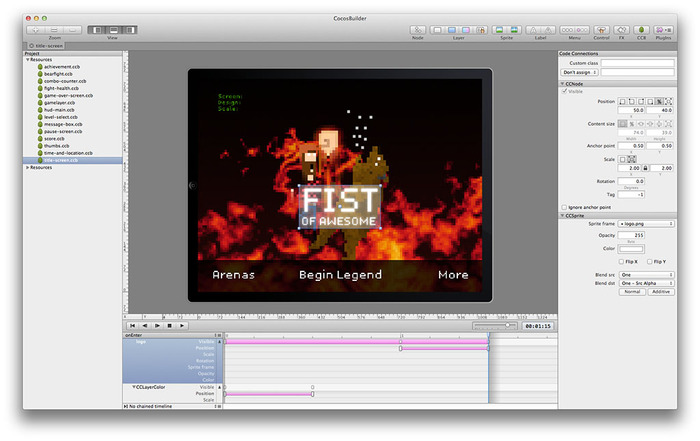Viewport: 700px width, 441px height.
Task: Rewind timeline to the beginning
Action: coord(133,326)
